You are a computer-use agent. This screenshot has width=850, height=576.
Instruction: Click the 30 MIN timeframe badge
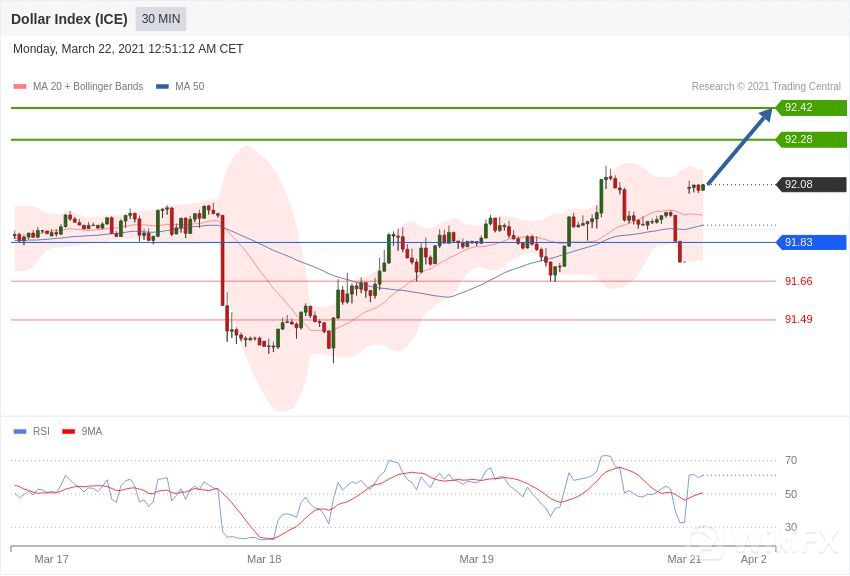coord(161,19)
